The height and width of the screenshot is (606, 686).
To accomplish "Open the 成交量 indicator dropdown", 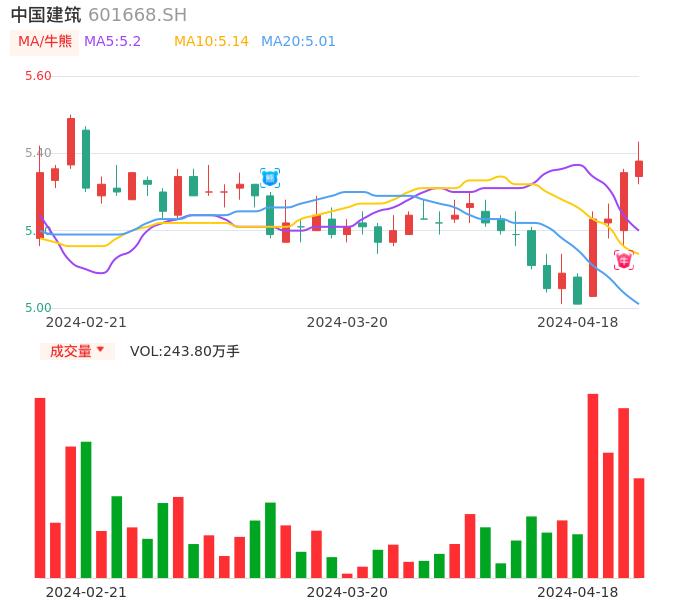I will click(x=77, y=351).
